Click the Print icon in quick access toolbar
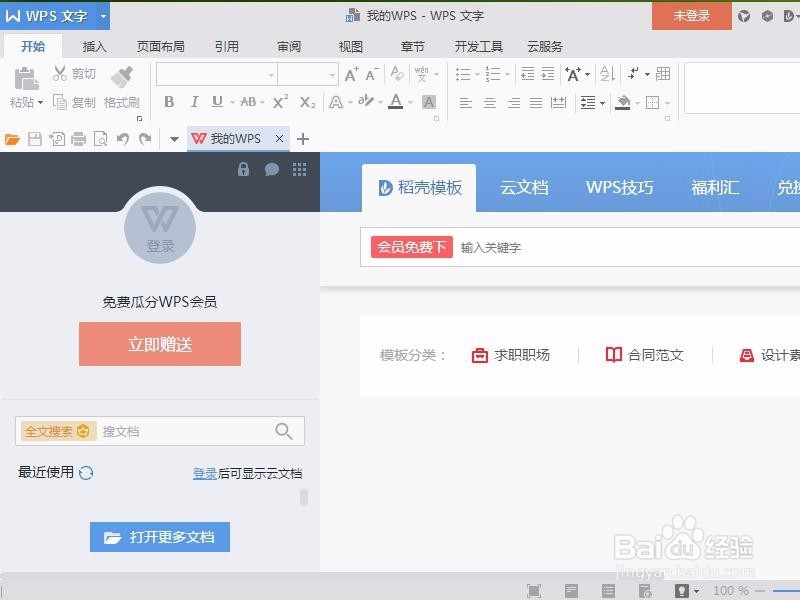Screen dimensions: 800x600 [x=76, y=139]
